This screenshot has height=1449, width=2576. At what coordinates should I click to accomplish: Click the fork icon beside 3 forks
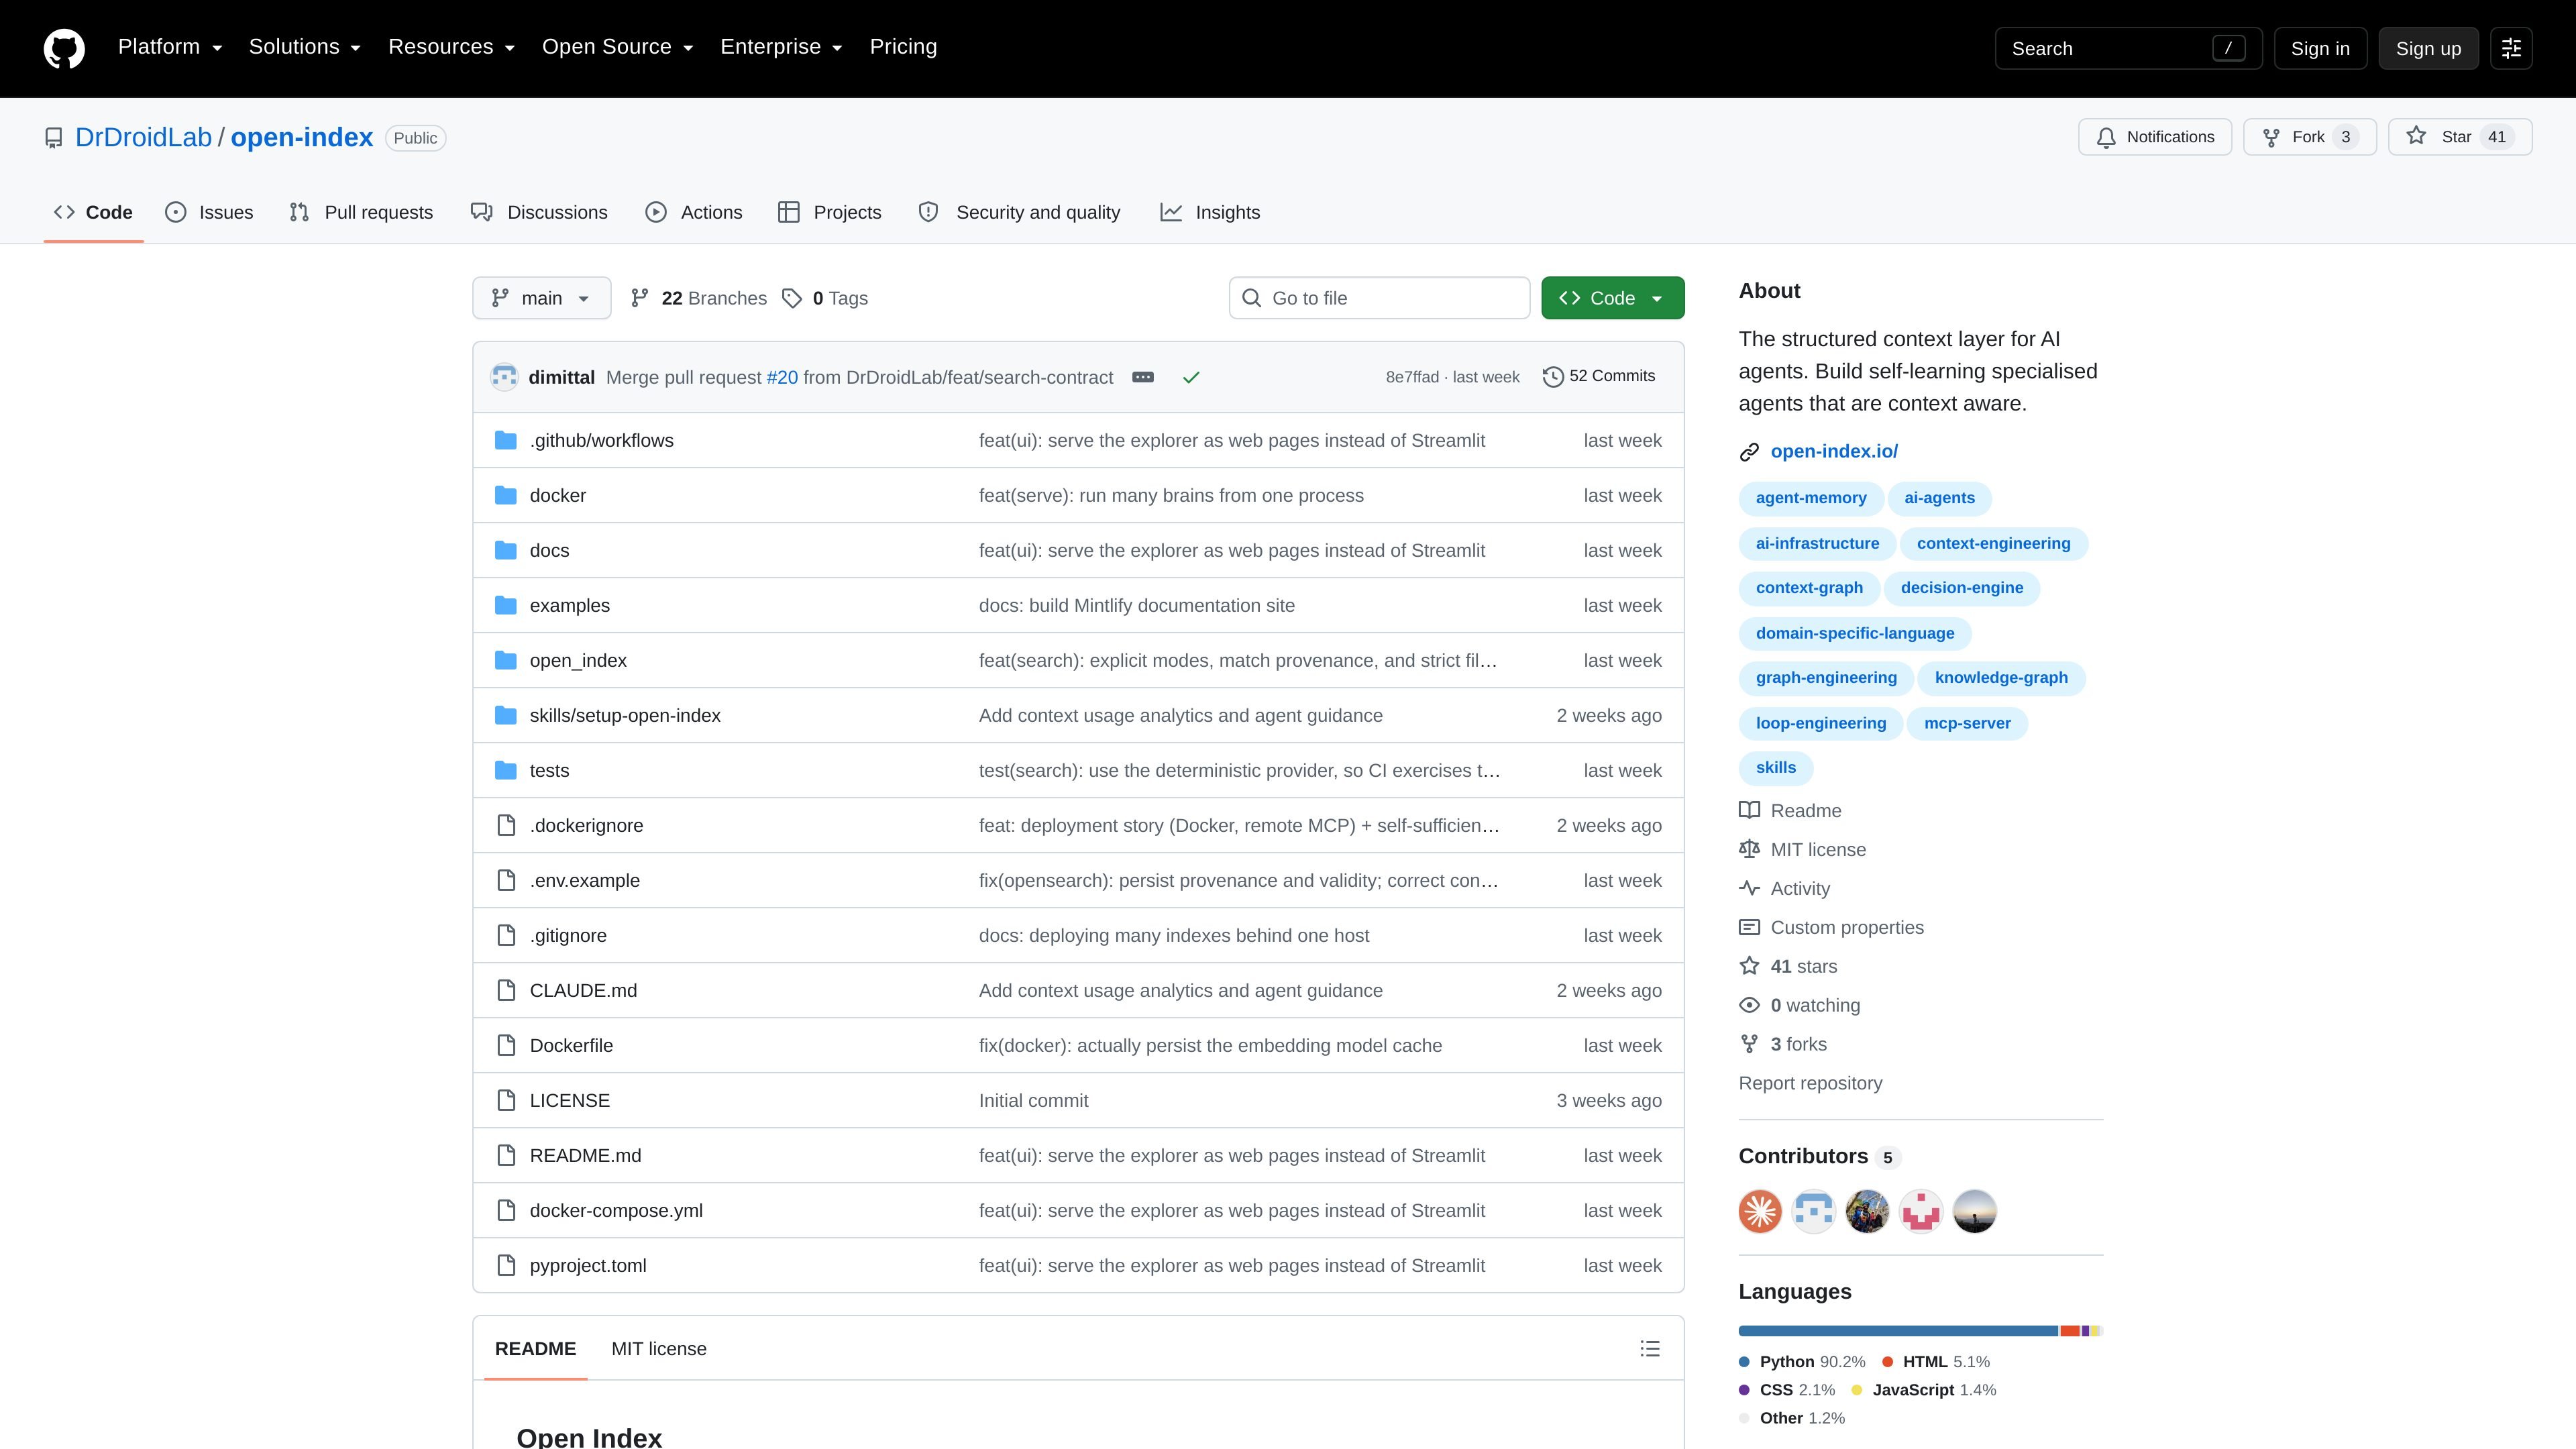tap(1749, 1044)
